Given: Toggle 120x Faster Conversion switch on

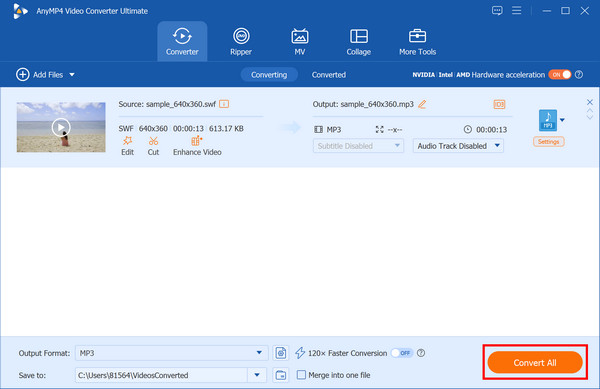Looking at the screenshot, I should pyautogui.click(x=402, y=353).
